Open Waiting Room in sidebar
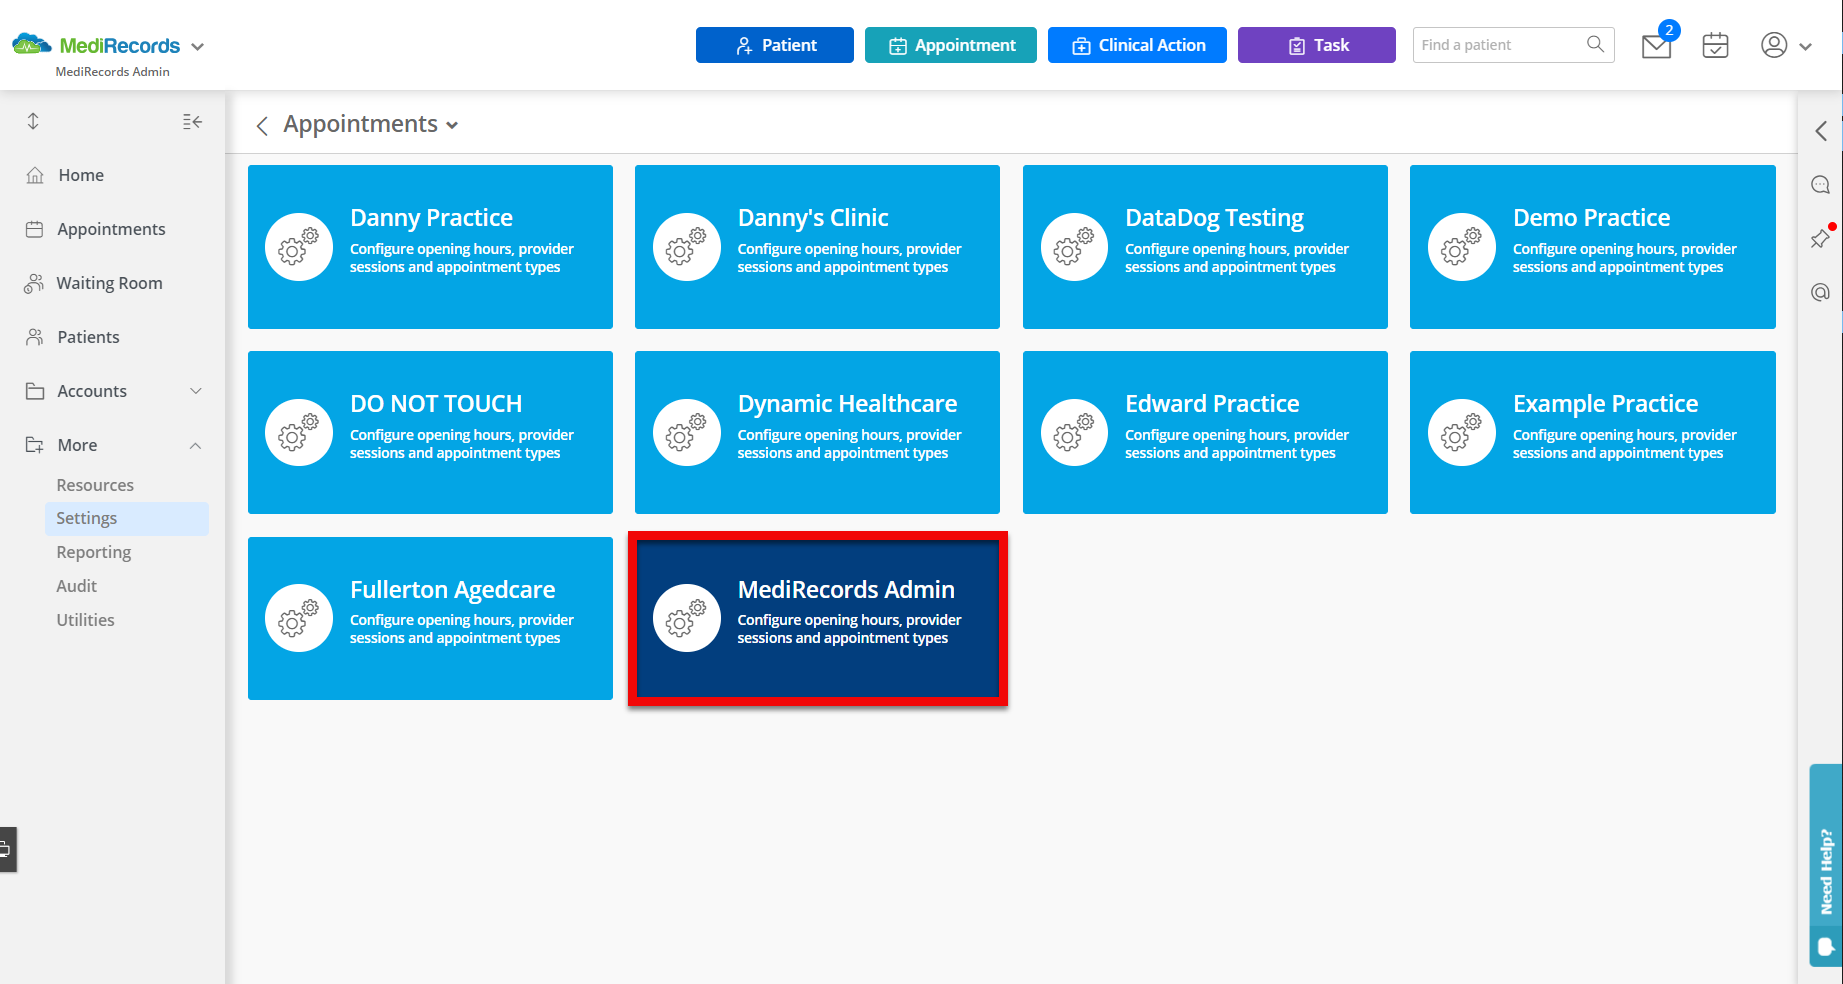 tap(109, 283)
